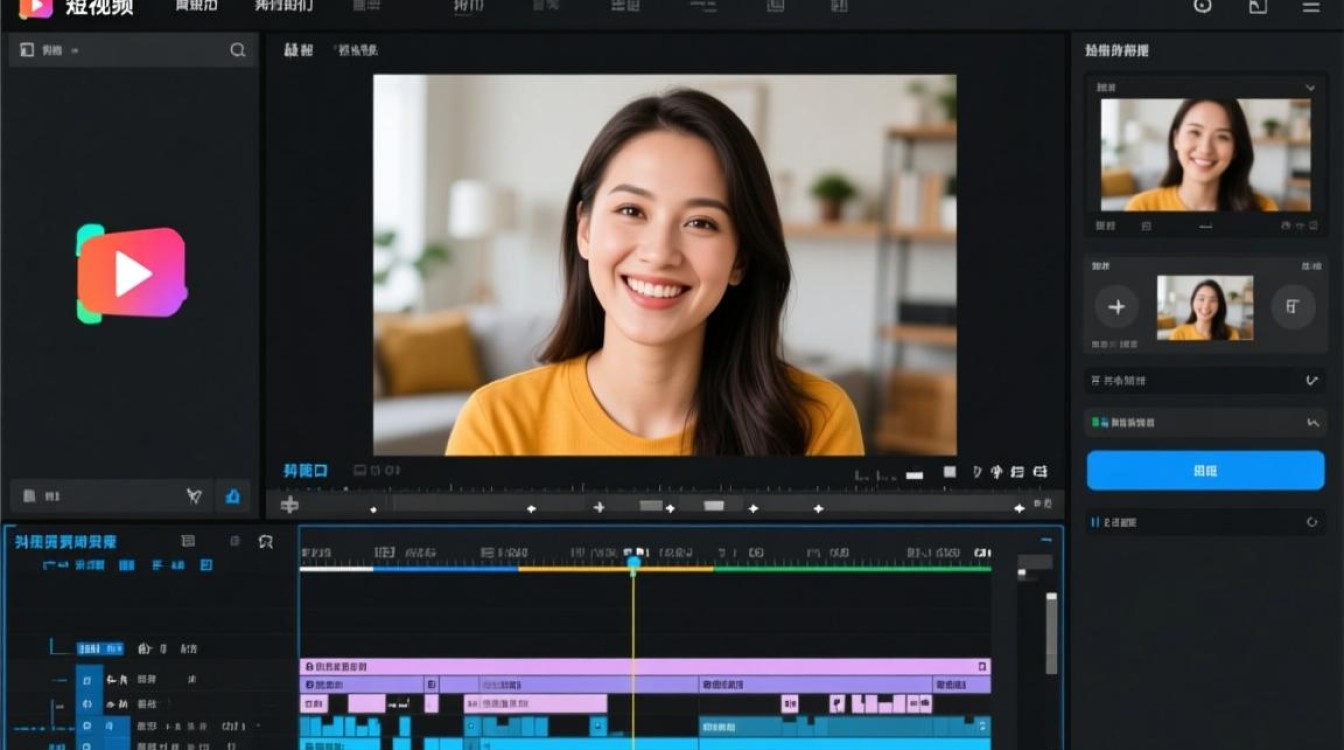Expand the row with green icon in right panel
Screen dimensions: 1344x750
pyautogui.click(x=1205, y=423)
